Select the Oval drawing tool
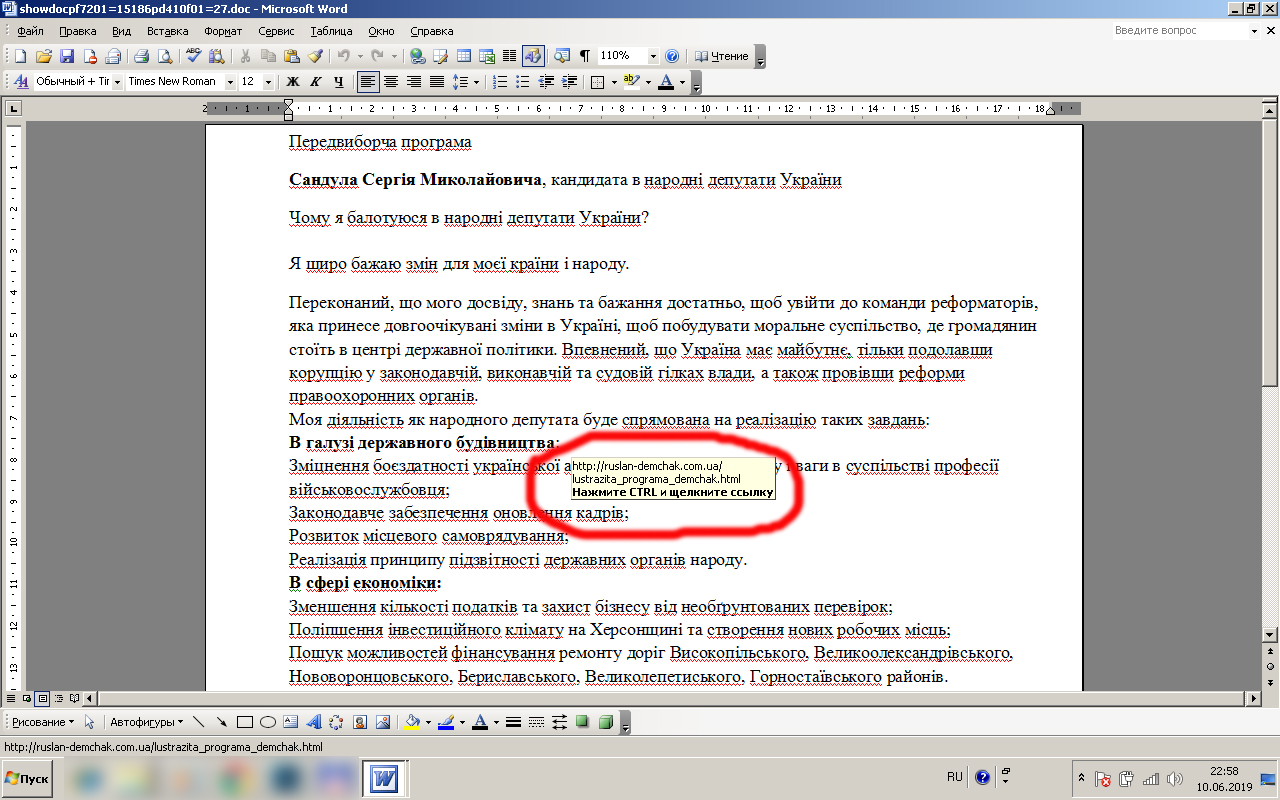Viewport: 1280px width, 800px height. (x=268, y=722)
